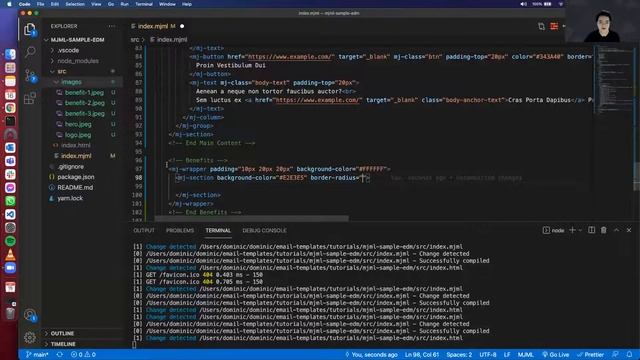This screenshot has width=640, height=360.
Task: Click the red MJML preview icon
Action: click(x=554, y=27)
